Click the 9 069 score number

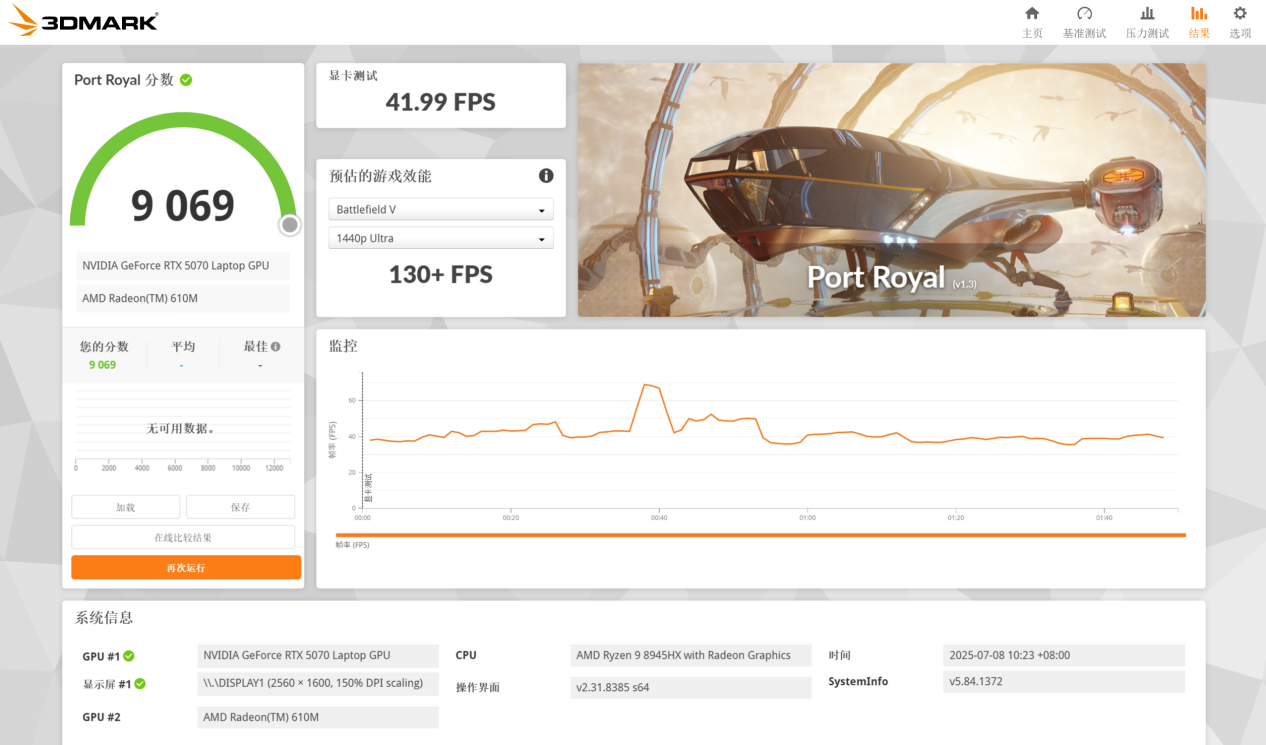tap(183, 206)
